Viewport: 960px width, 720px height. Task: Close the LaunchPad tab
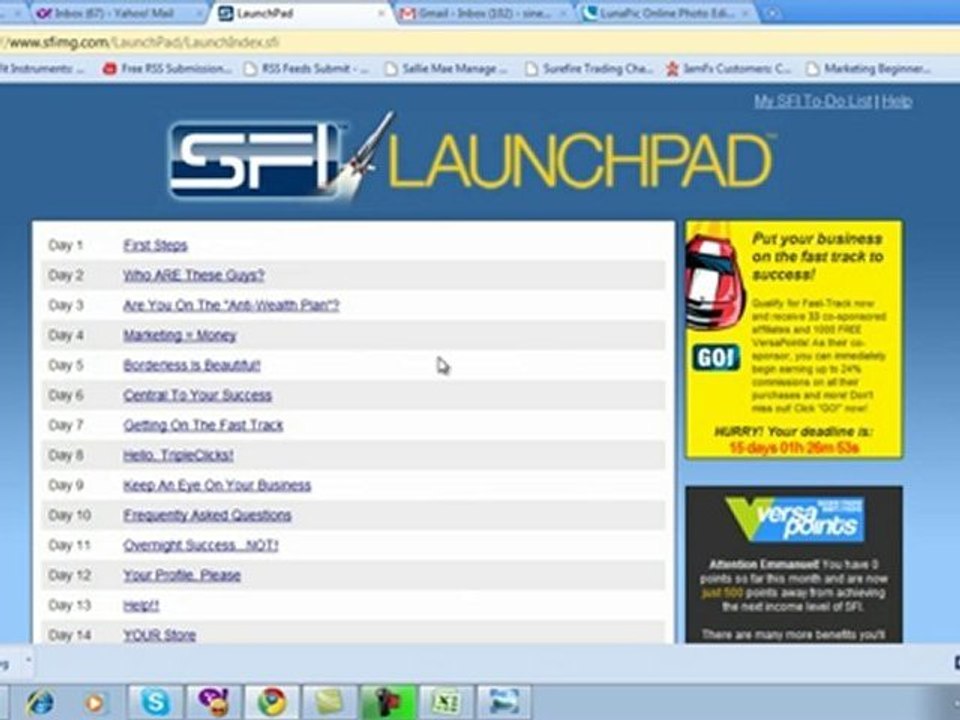(381, 13)
